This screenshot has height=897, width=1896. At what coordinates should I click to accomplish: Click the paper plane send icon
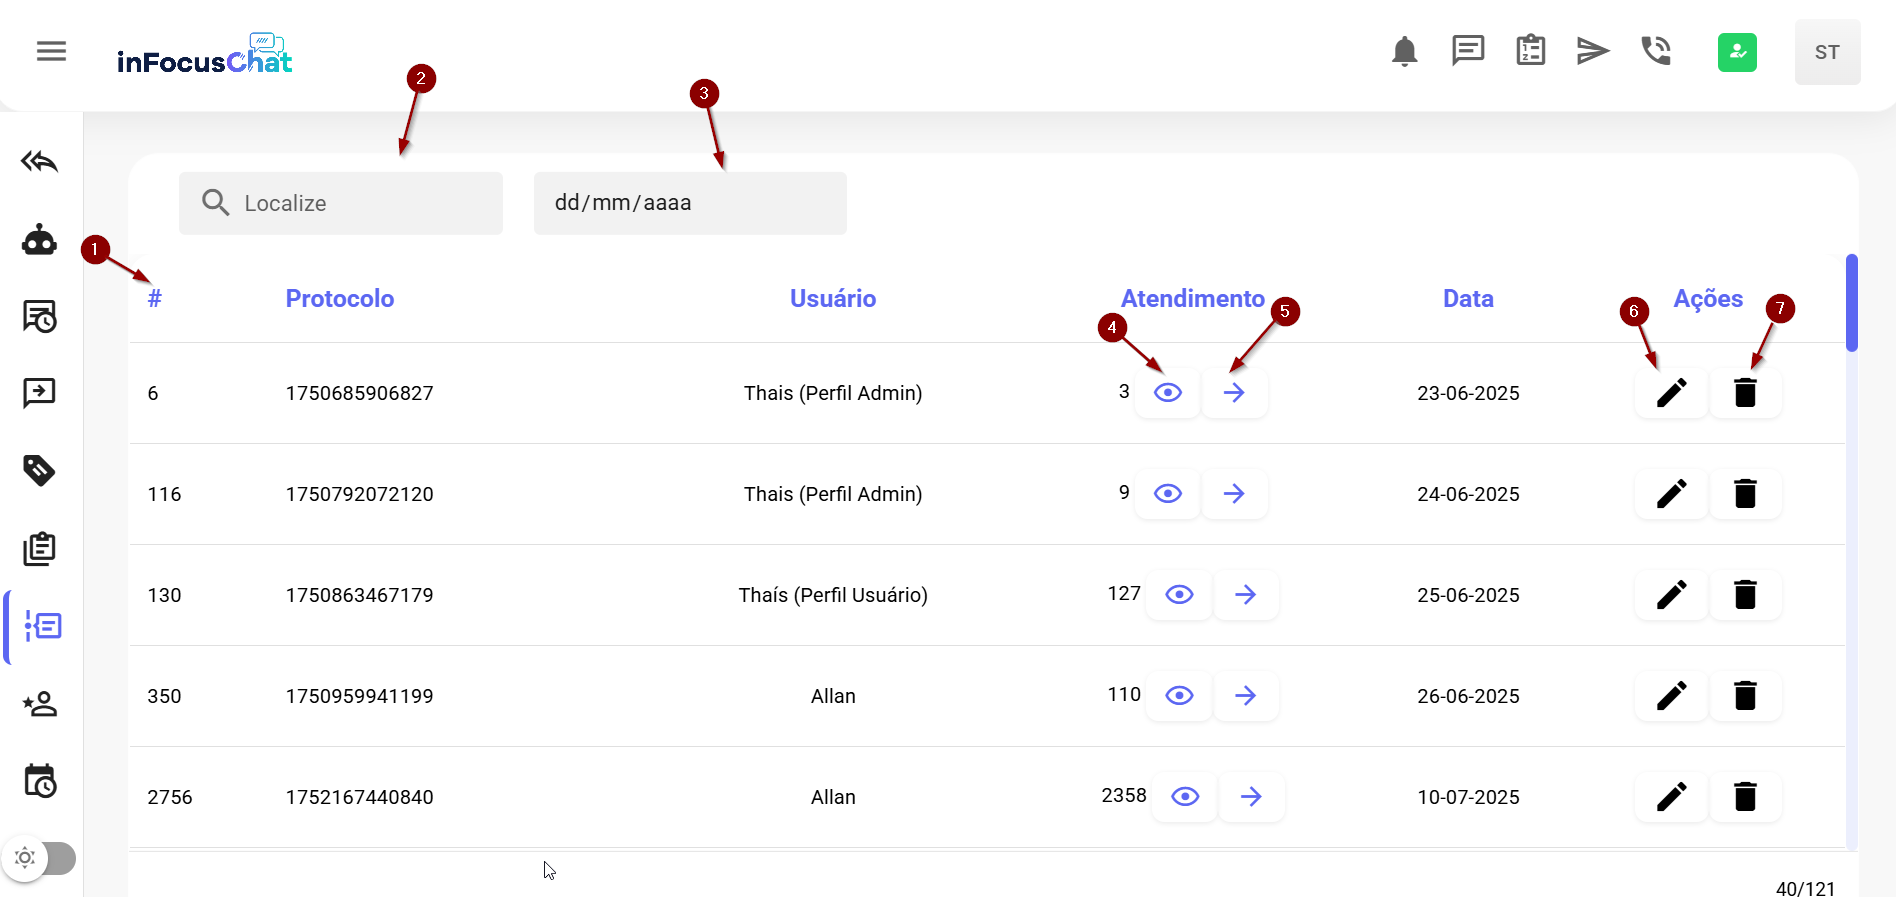(1592, 51)
